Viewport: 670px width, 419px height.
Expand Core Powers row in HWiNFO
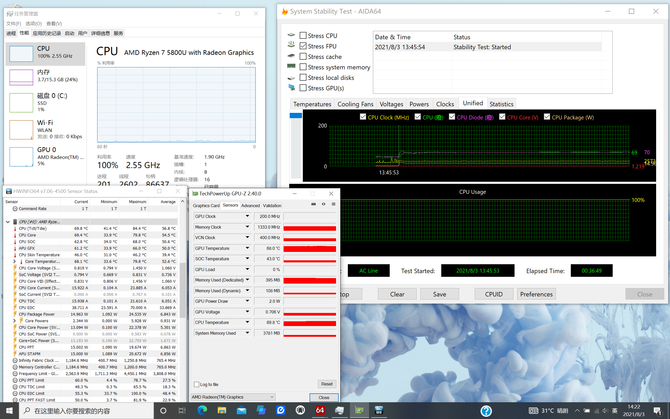pos(15,320)
